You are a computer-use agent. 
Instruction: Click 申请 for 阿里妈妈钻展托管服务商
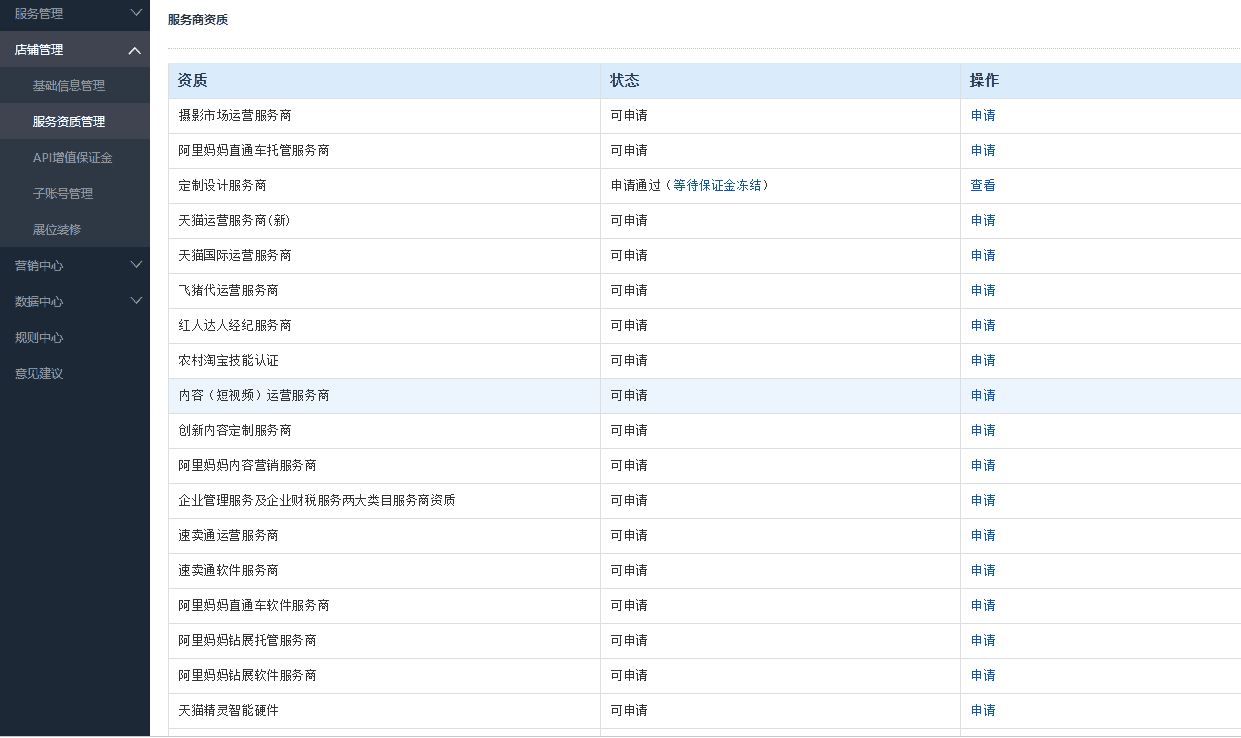983,641
